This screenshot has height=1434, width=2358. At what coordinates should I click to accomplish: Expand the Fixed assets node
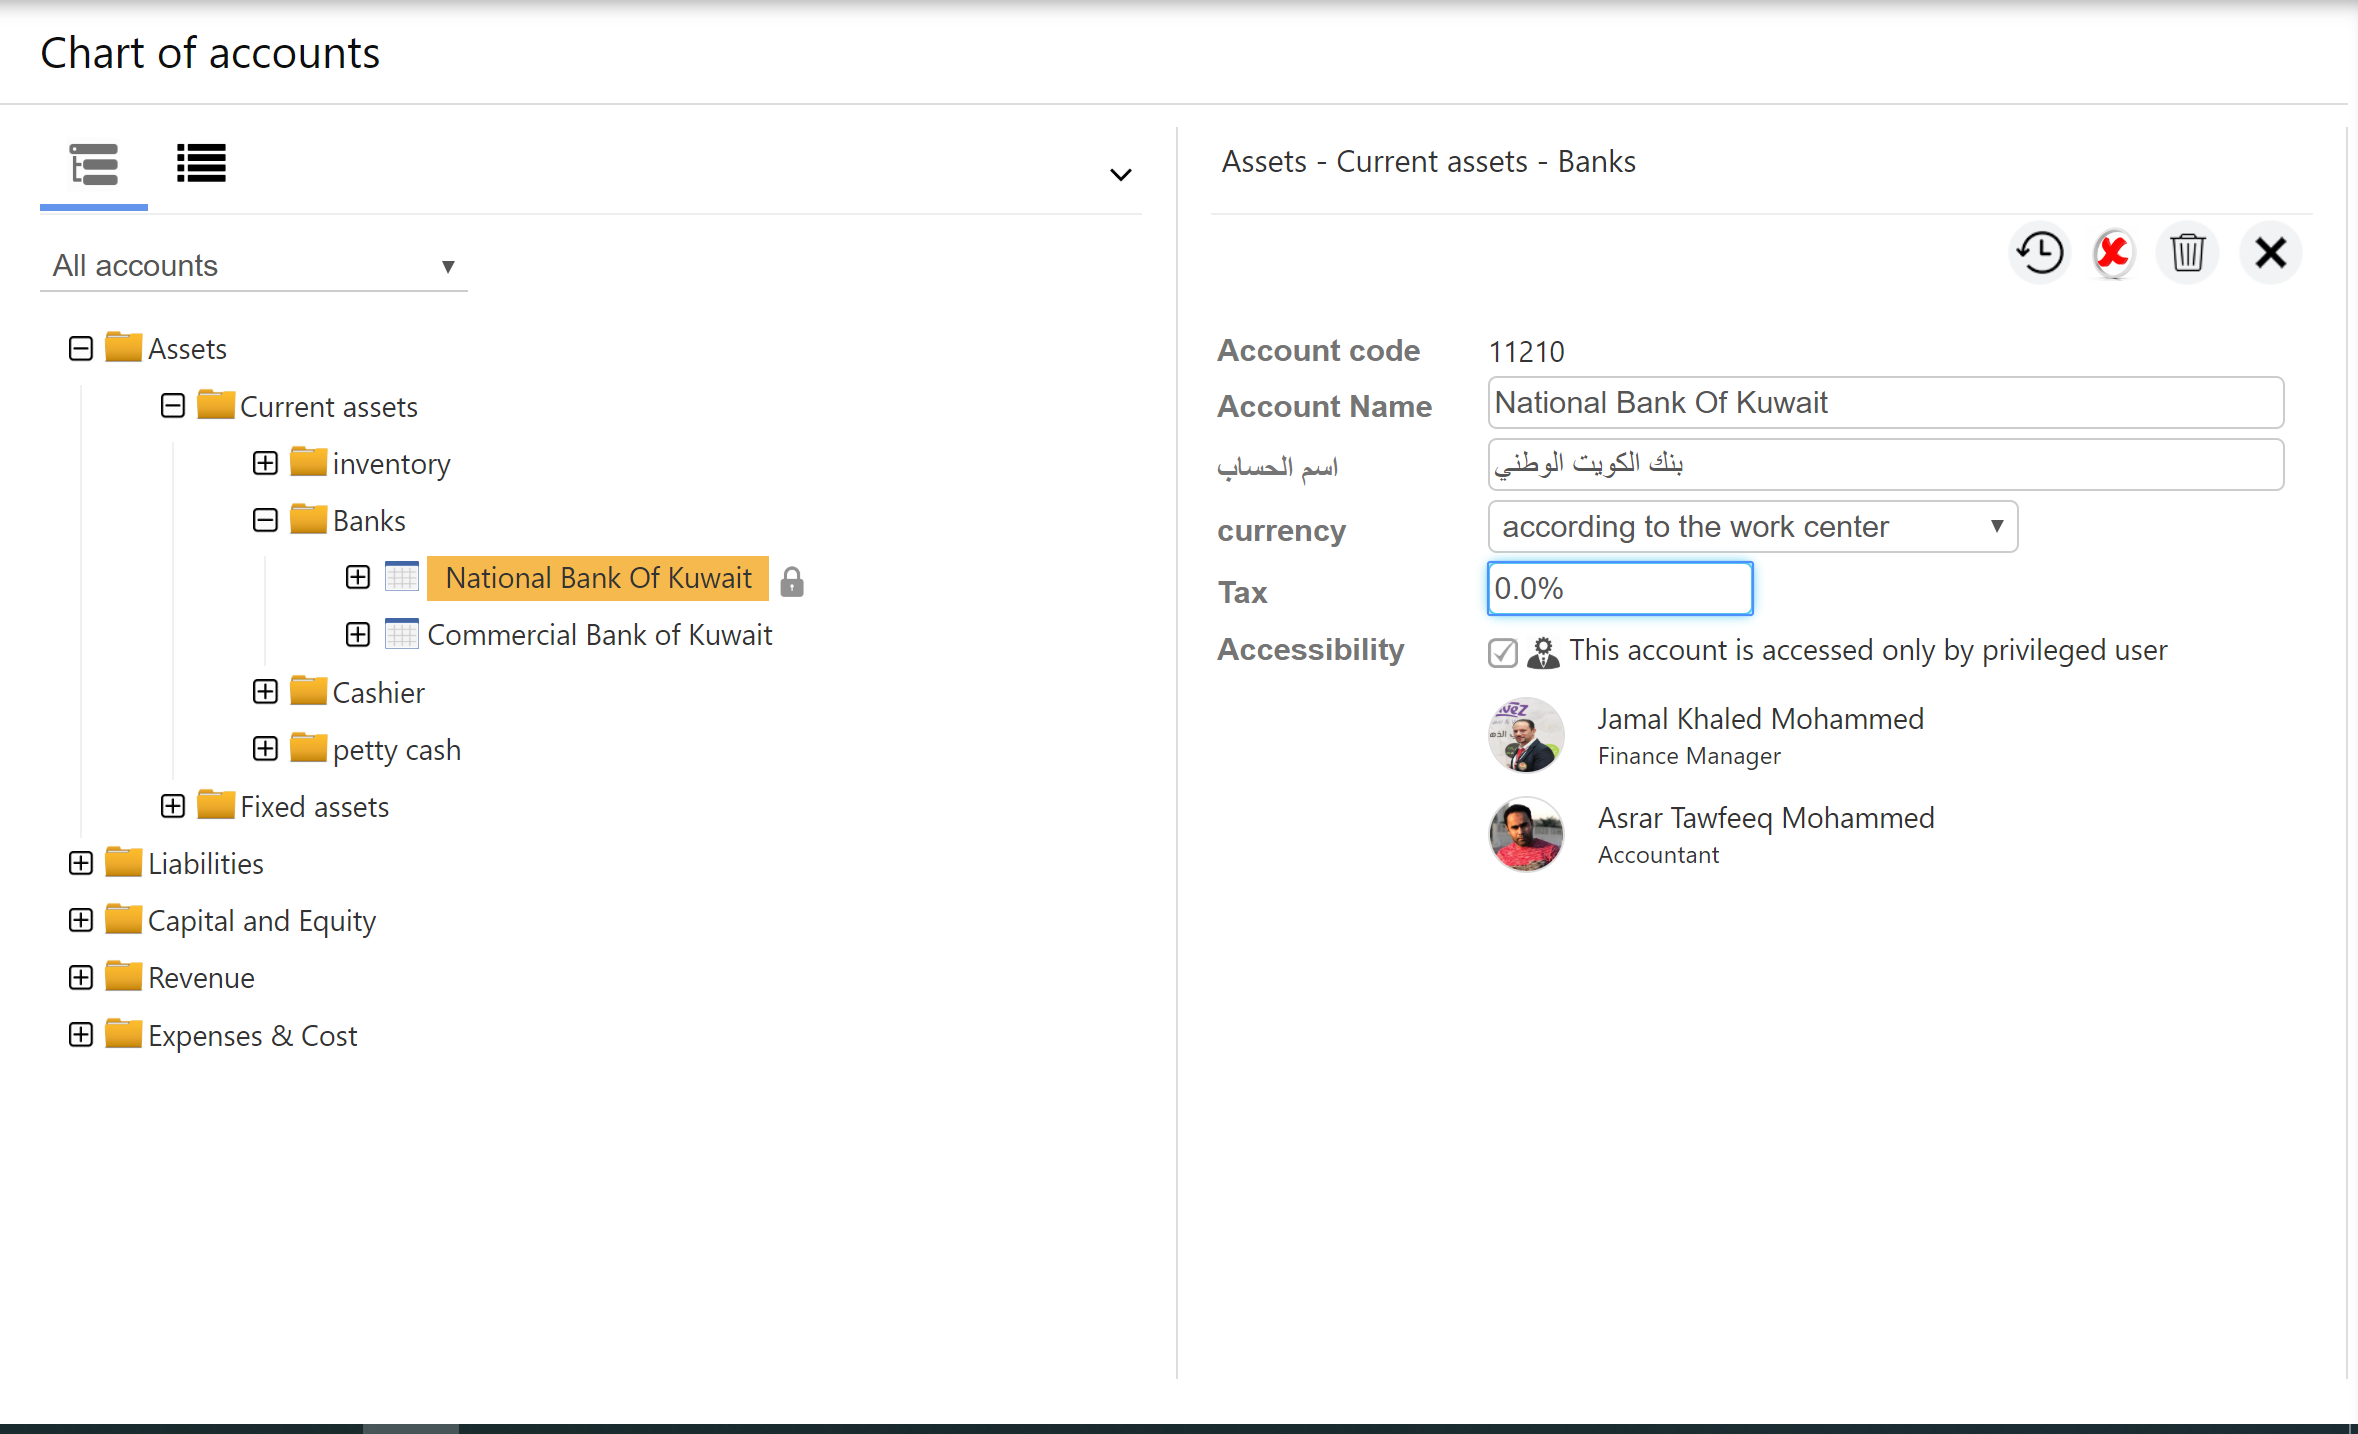pos(173,806)
